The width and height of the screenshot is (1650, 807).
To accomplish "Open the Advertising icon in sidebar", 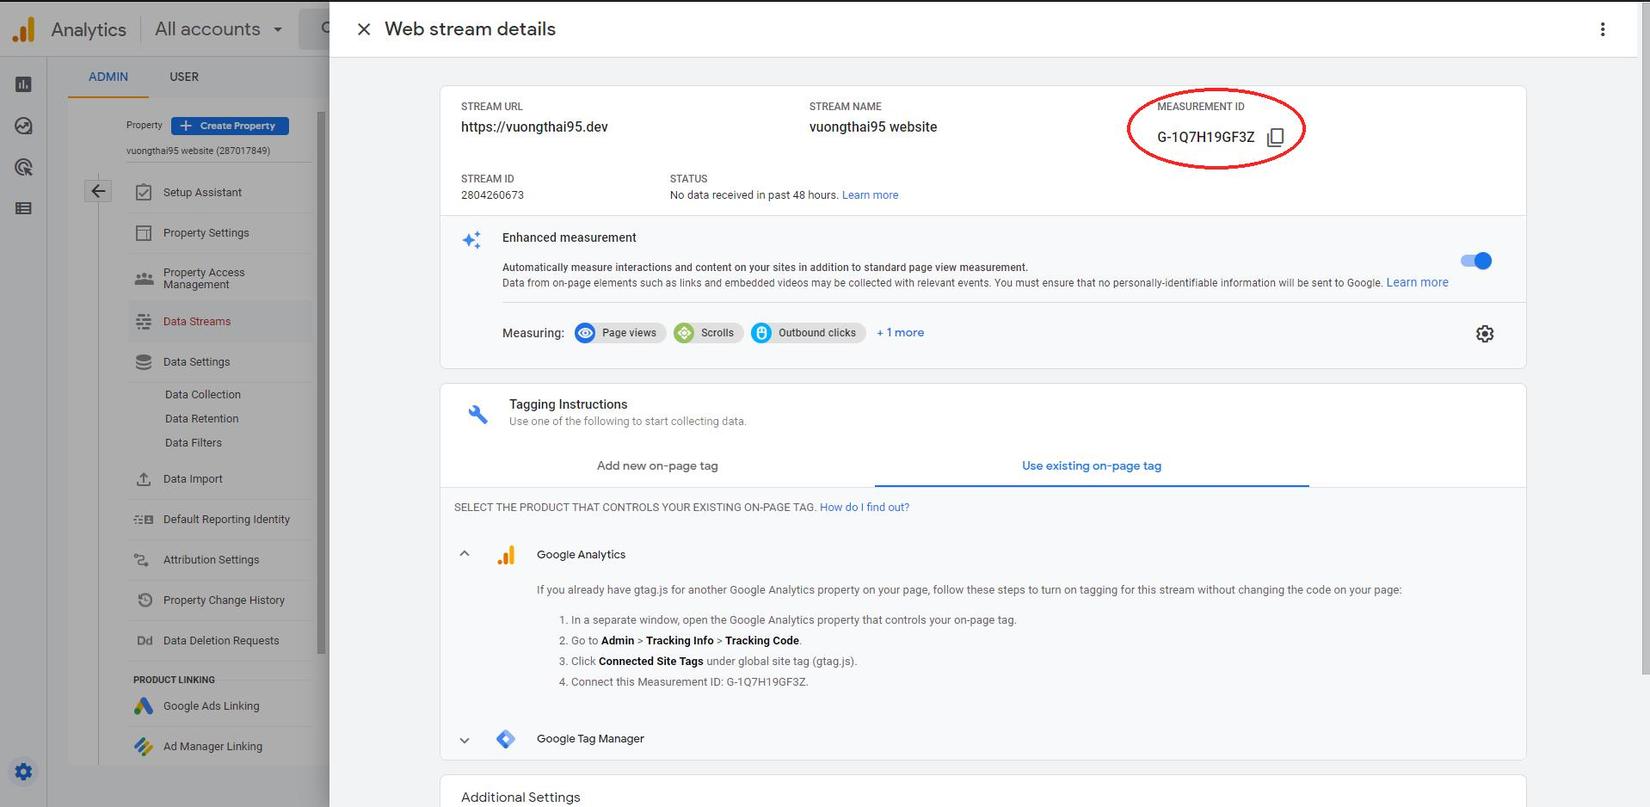I will tap(23, 167).
